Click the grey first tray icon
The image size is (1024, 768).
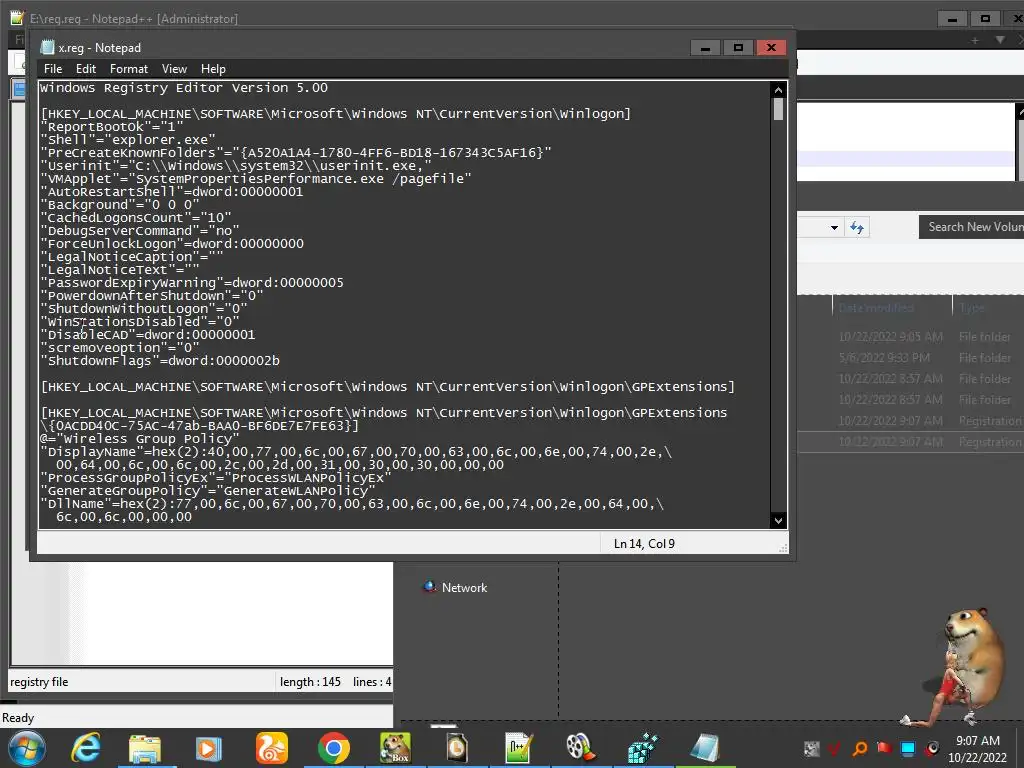click(x=812, y=748)
